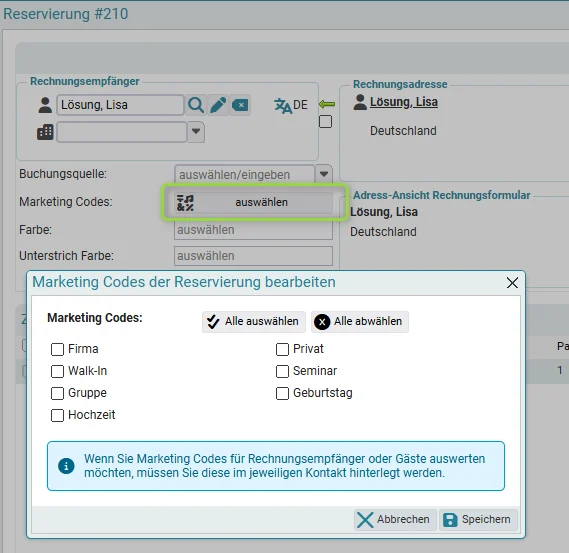Screen dimensions: 569x553
Task: Click the Marketing Codes auswählen button
Action: pos(253,202)
